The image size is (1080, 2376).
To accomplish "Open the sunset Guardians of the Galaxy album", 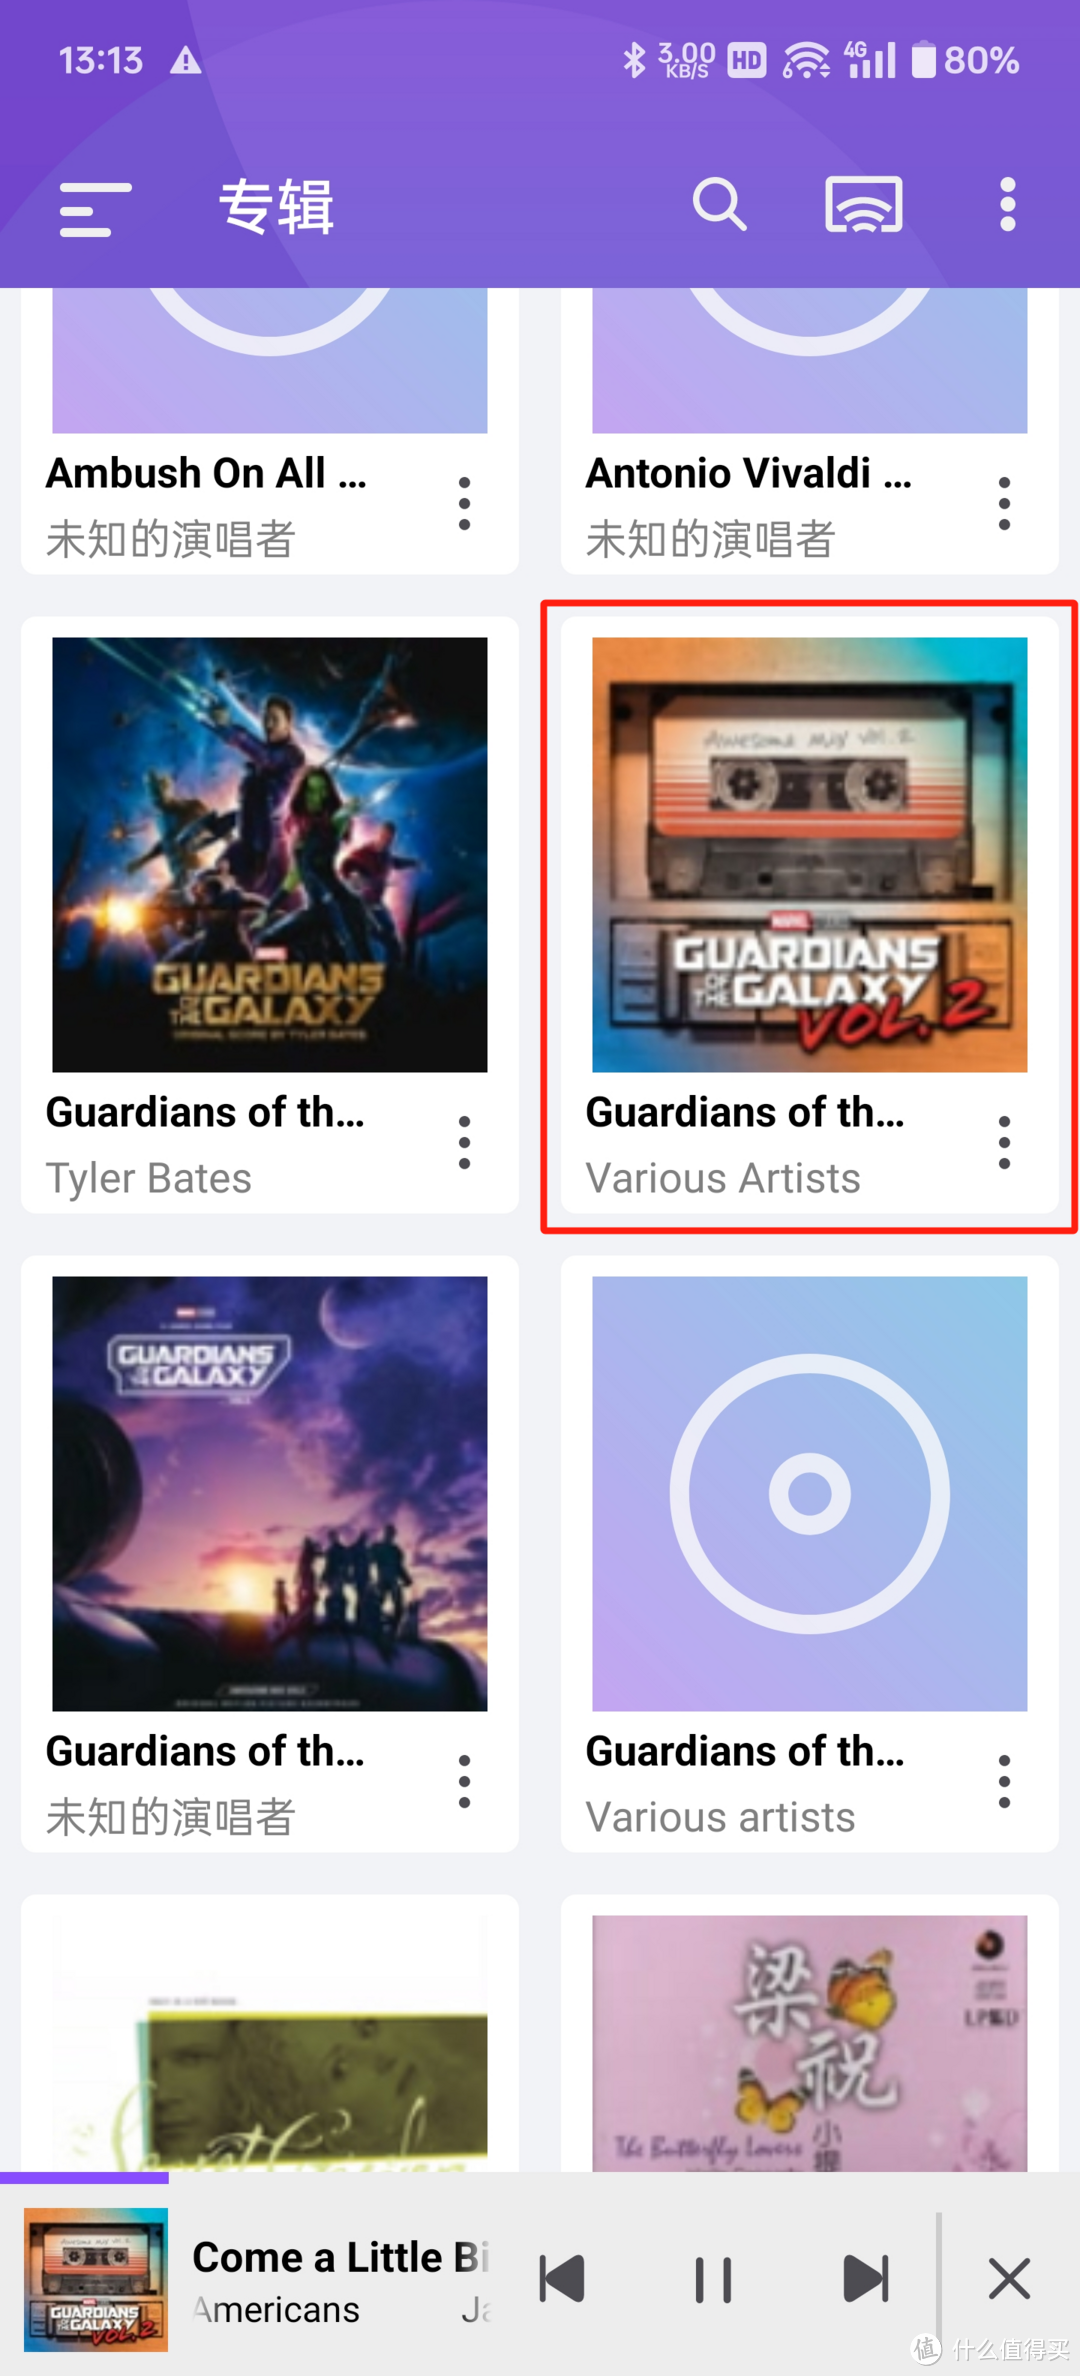I will coord(270,1494).
